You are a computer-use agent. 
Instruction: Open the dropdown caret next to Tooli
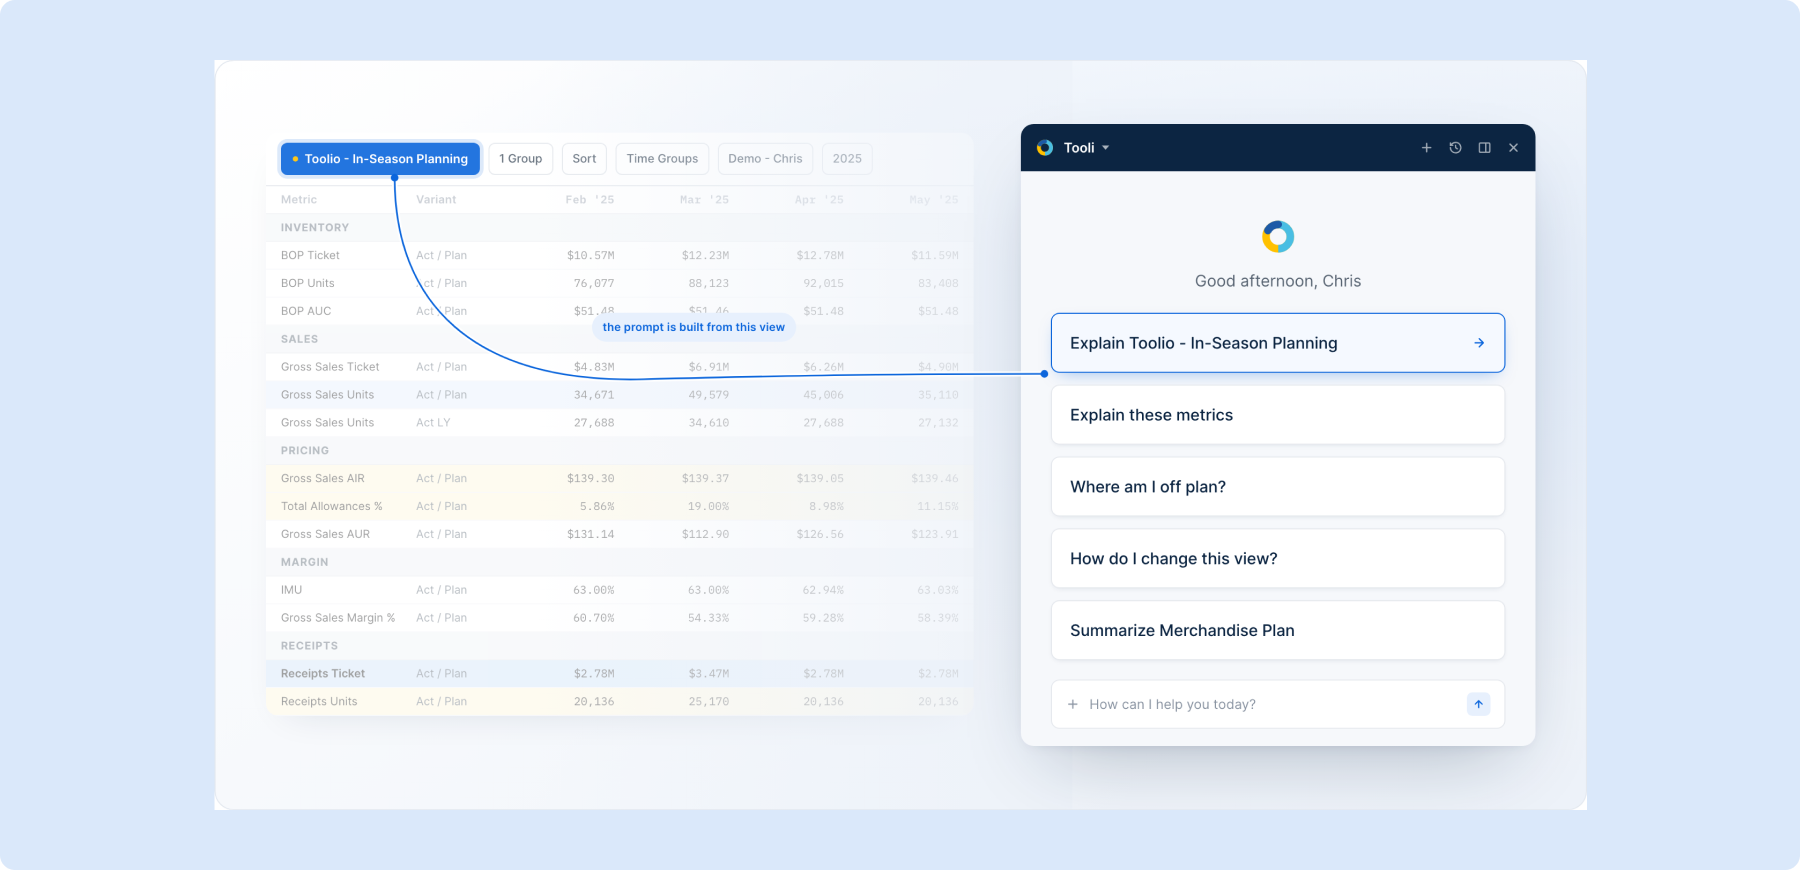point(1106,148)
